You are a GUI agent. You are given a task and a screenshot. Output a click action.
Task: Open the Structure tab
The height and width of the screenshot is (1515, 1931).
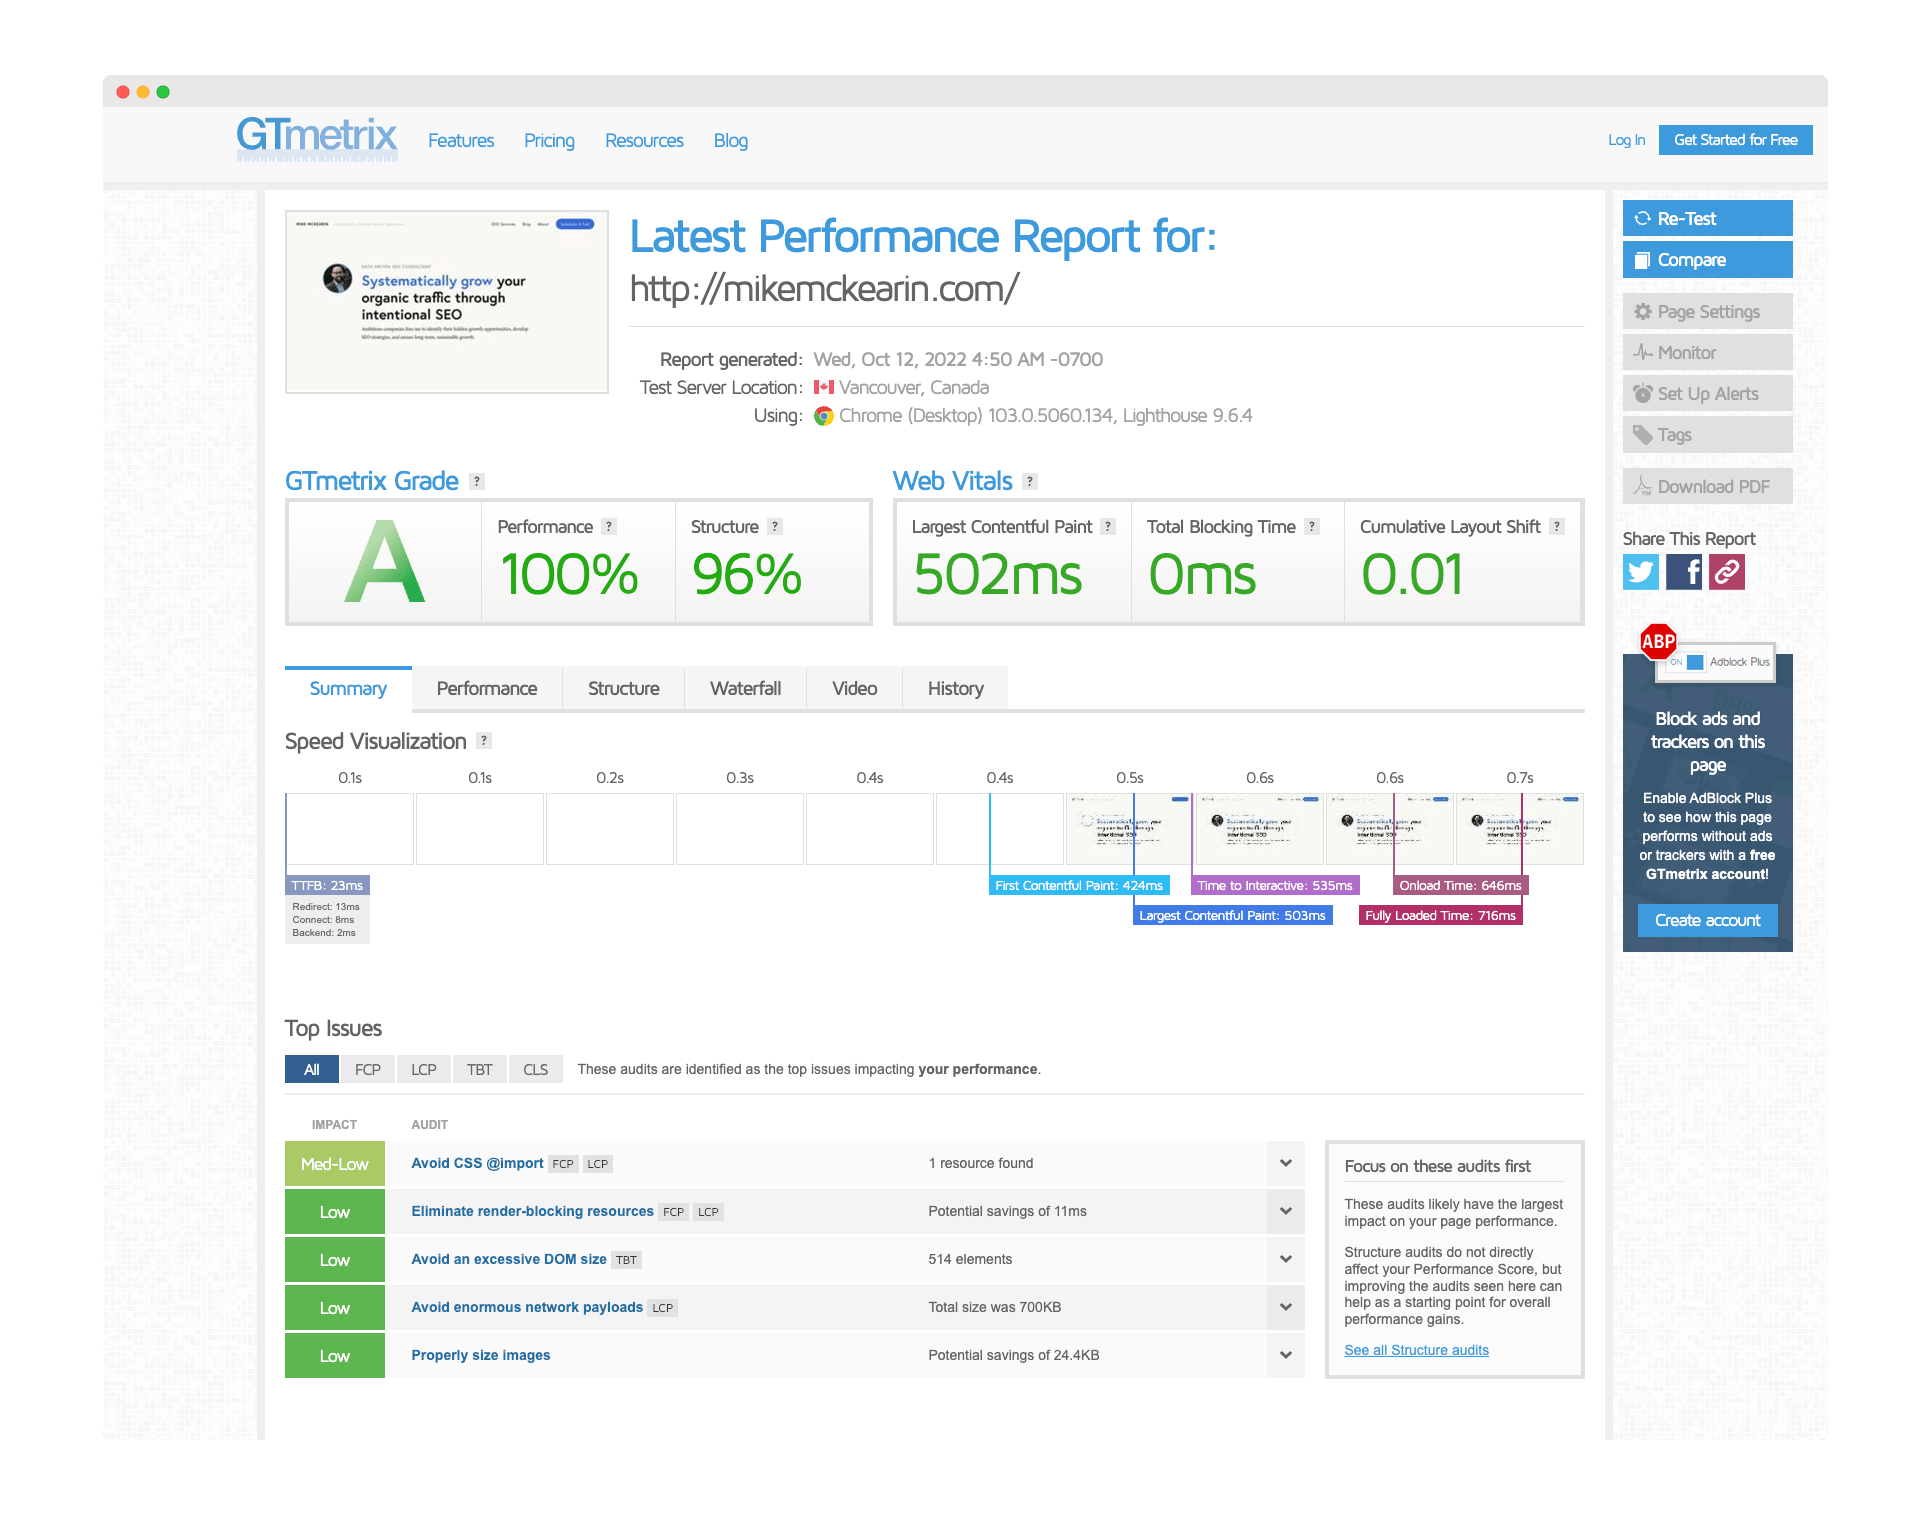[624, 689]
